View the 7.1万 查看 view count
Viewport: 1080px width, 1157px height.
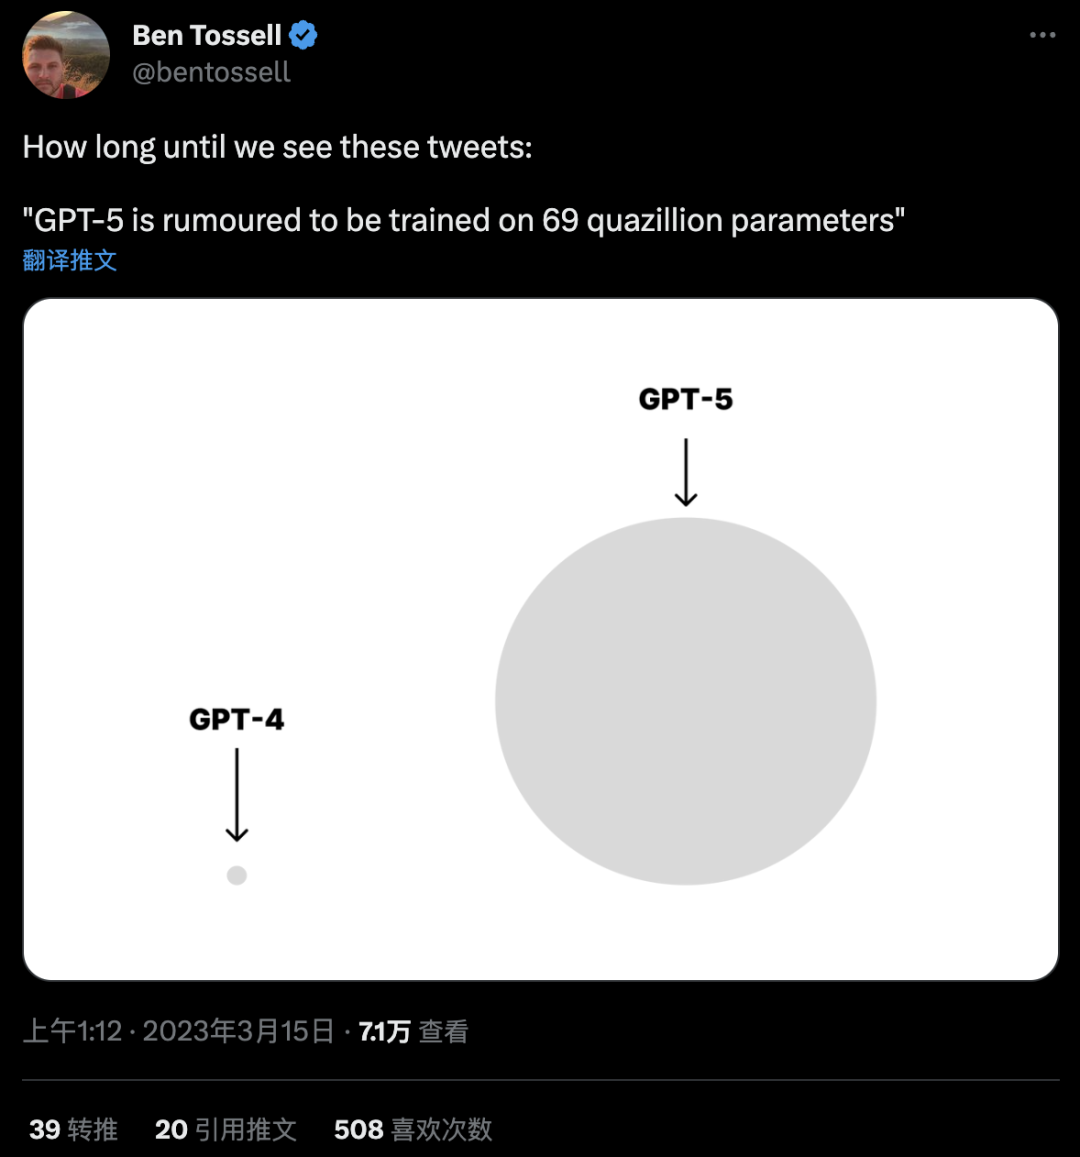click(x=413, y=1031)
